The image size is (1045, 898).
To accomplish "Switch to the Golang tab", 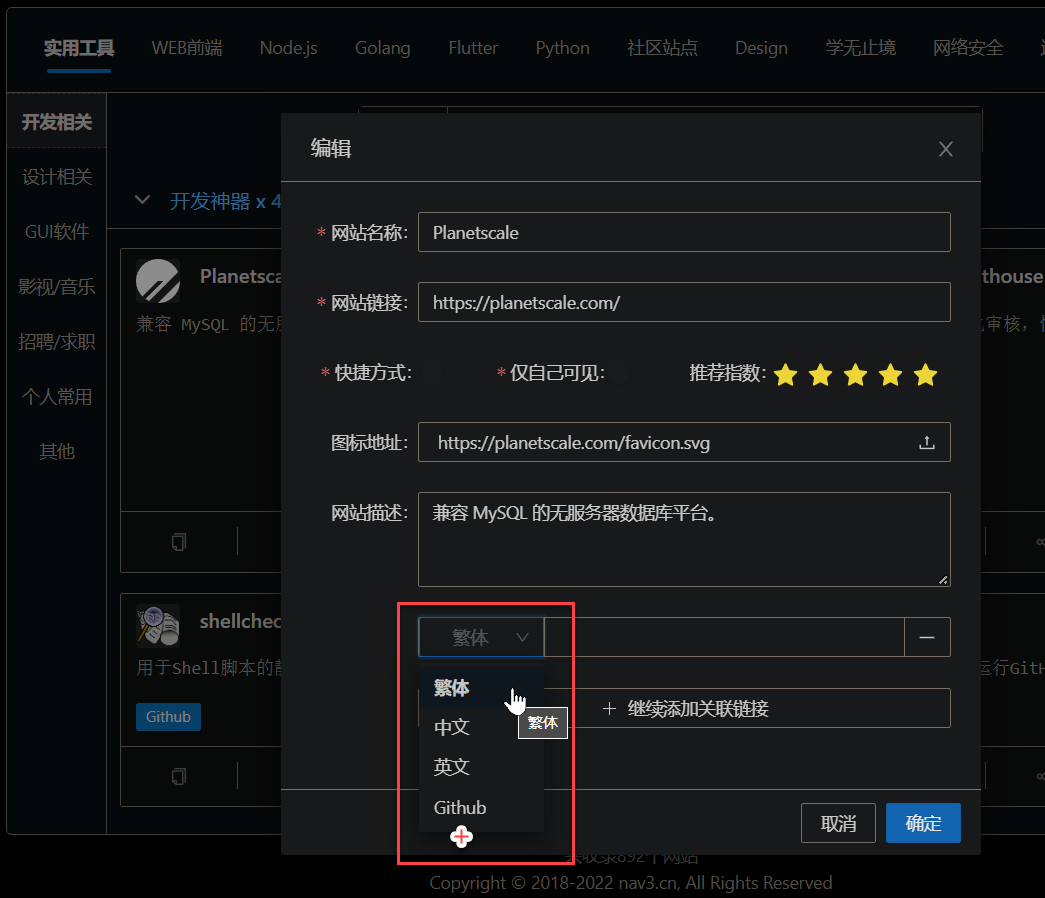I will click(x=383, y=48).
